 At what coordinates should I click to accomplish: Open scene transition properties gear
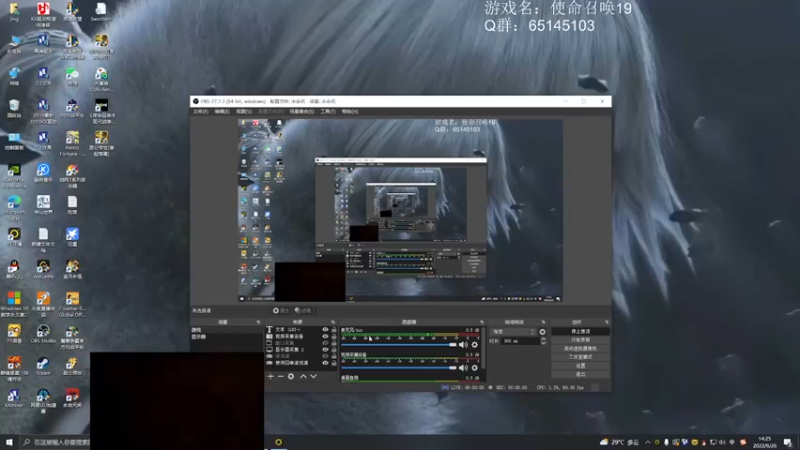[x=542, y=332]
